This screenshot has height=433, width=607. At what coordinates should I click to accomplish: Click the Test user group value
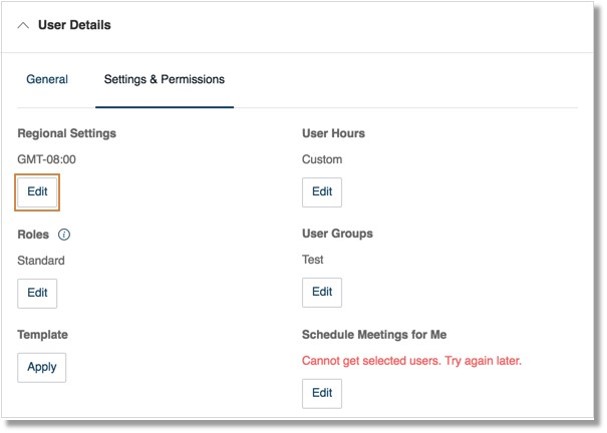click(x=312, y=260)
